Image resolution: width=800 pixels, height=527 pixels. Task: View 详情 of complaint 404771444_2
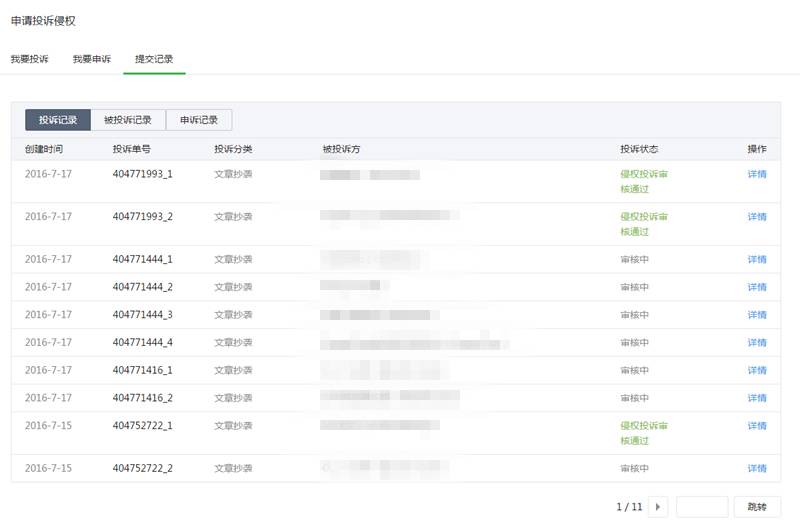click(x=757, y=287)
